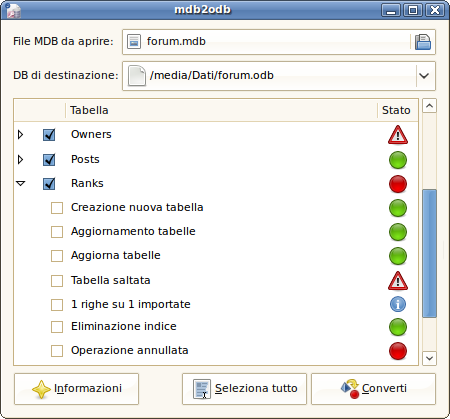Uncheck the Posts table checkbox
The height and width of the screenshot is (419, 450).
[49, 160]
